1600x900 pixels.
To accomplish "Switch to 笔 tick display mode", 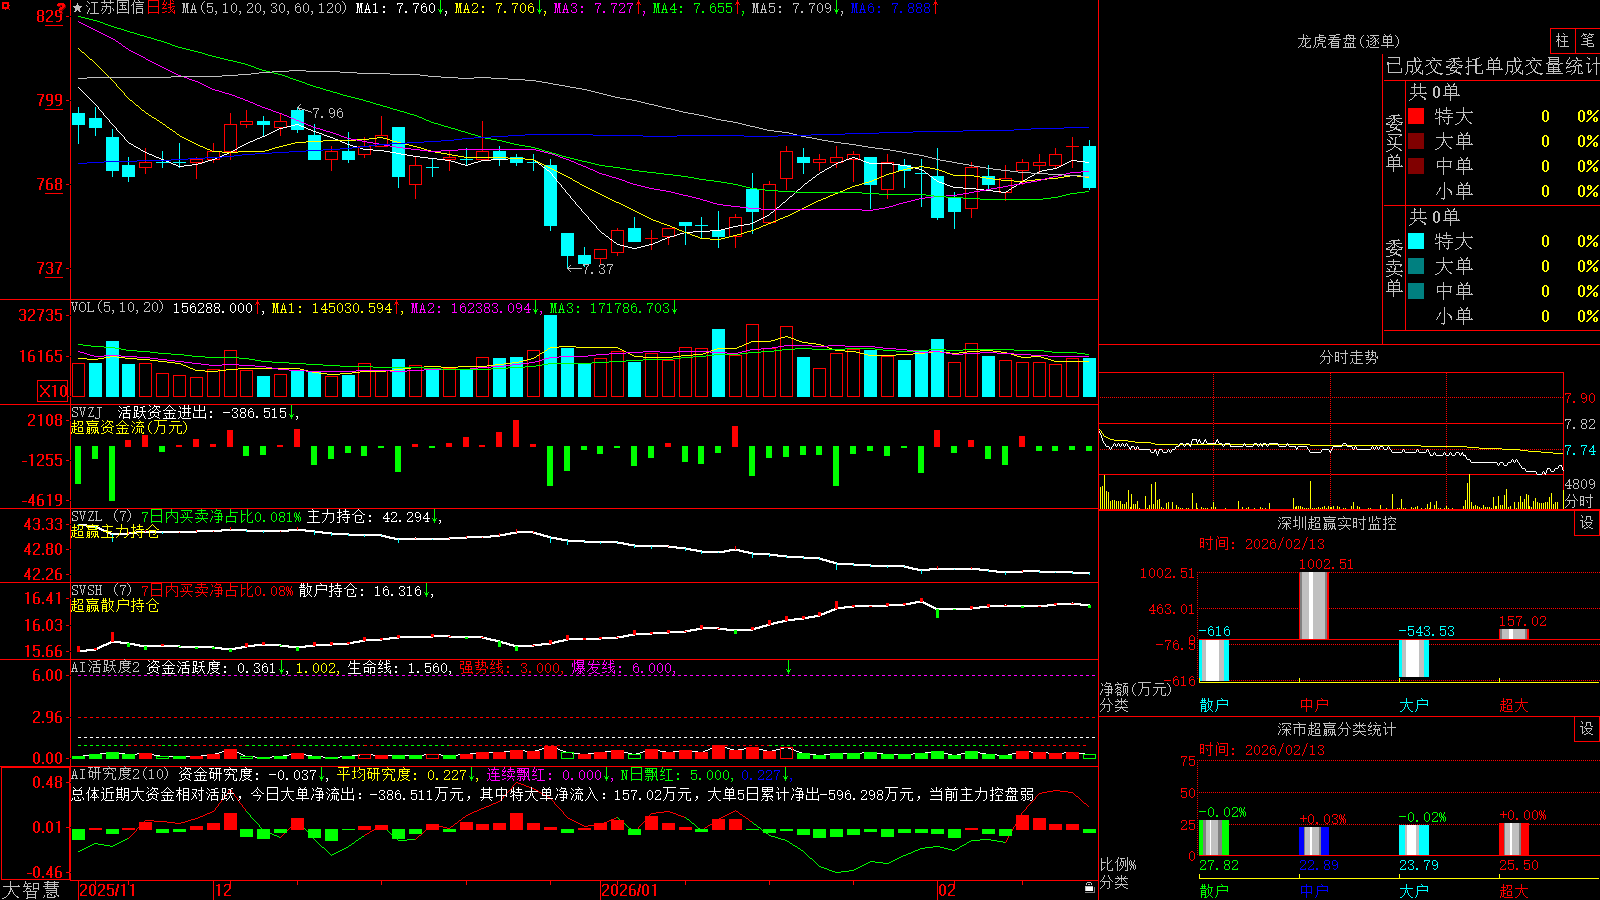I will pyautogui.click(x=1587, y=40).
